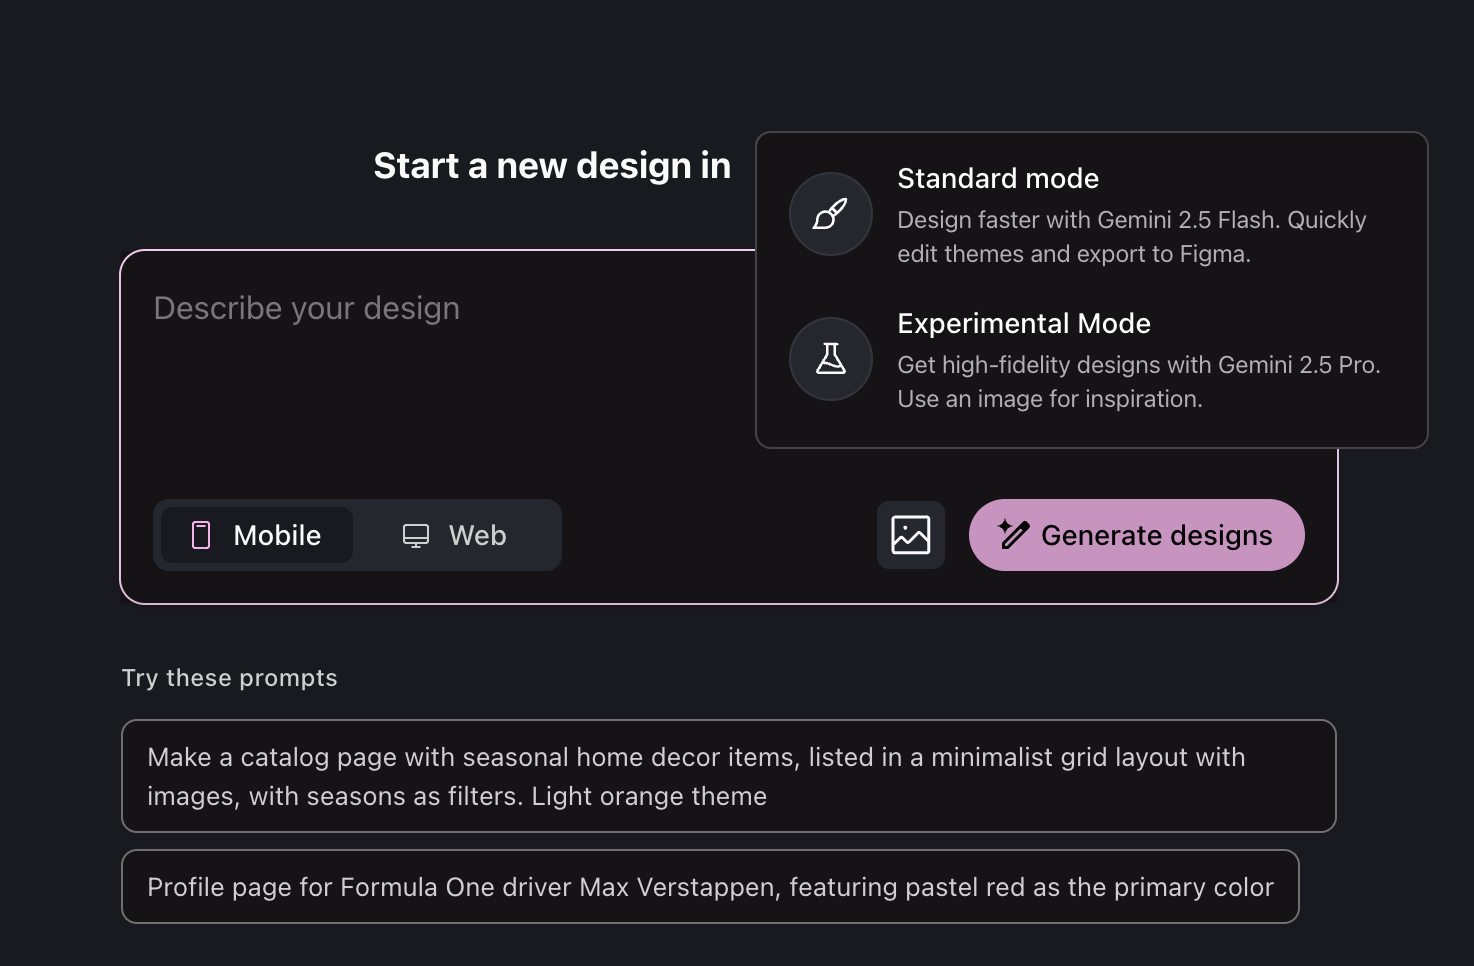Click the flask icon for Experimental Mode

click(x=830, y=359)
